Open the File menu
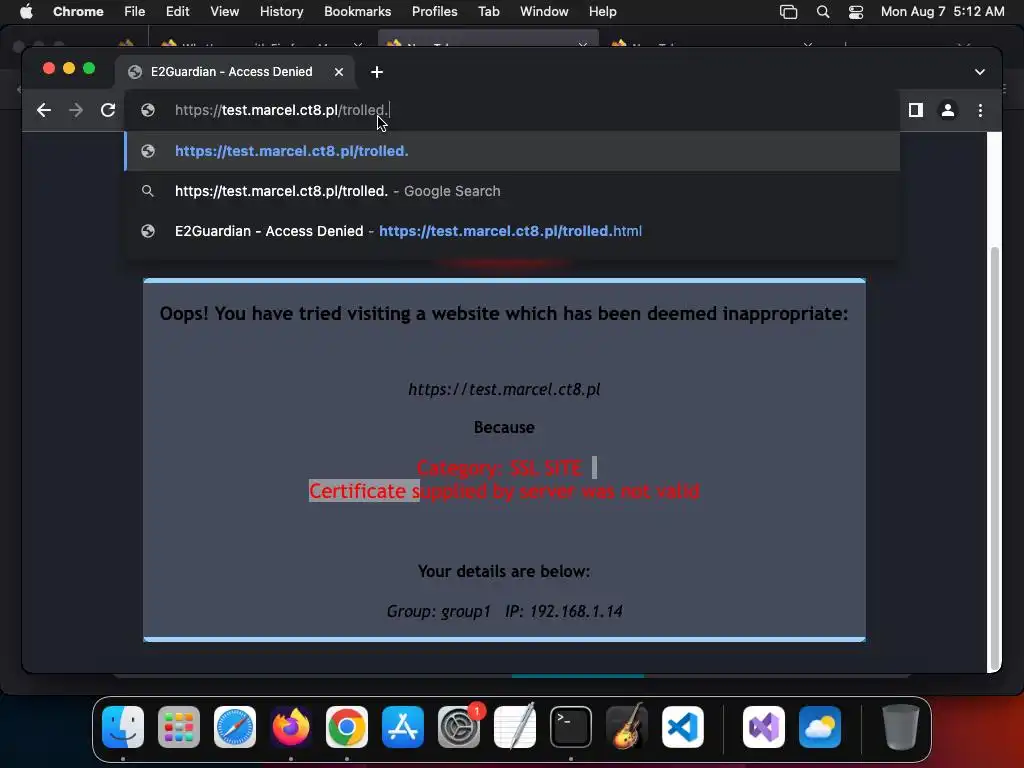1024x768 pixels. click(x=135, y=12)
